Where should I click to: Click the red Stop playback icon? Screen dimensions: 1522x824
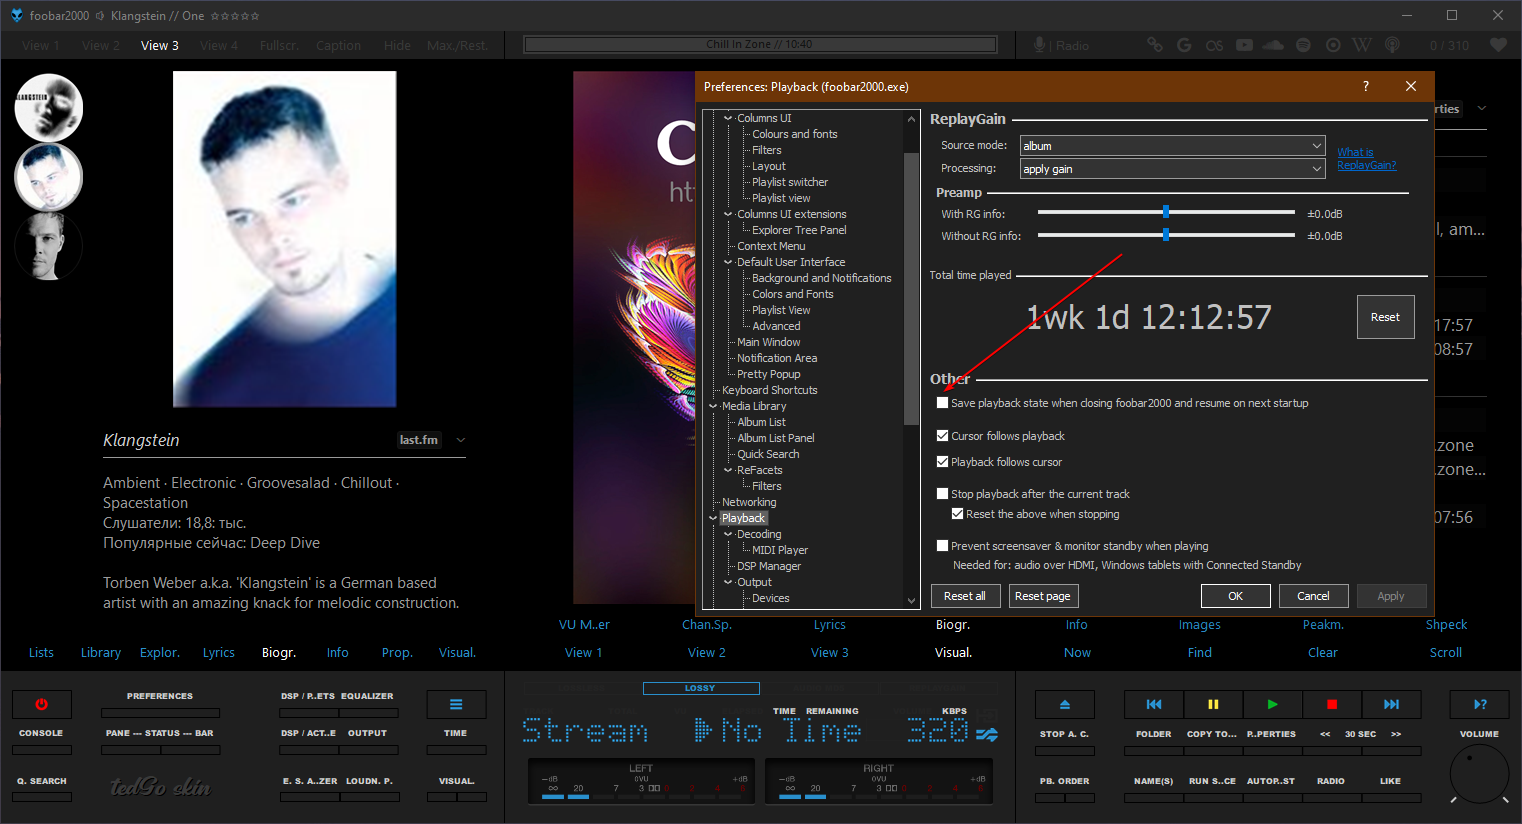click(1331, 705)
